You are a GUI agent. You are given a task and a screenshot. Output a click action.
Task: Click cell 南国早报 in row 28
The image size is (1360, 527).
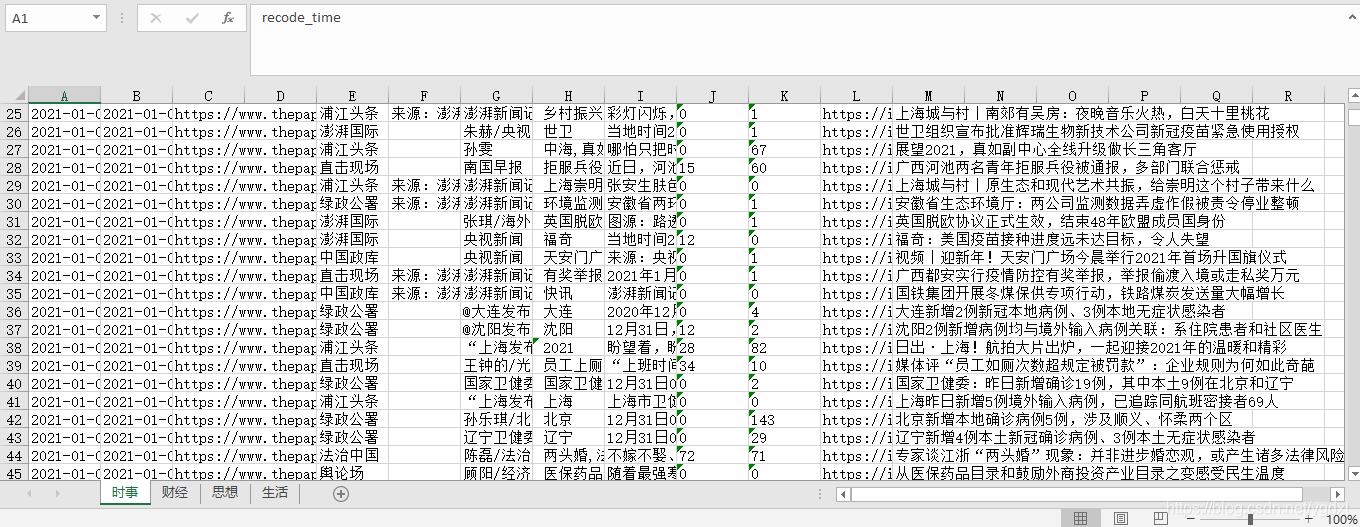tap(497, 167)
